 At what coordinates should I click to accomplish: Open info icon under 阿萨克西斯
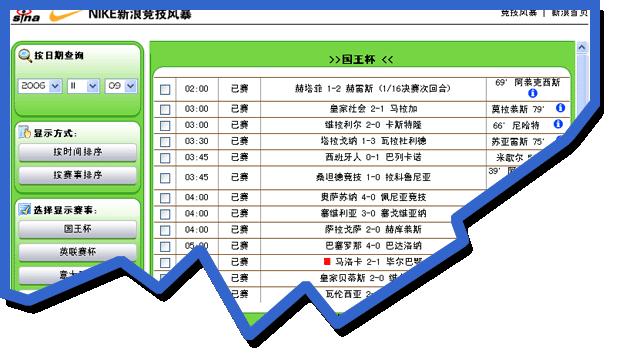(x=533, y=93)
